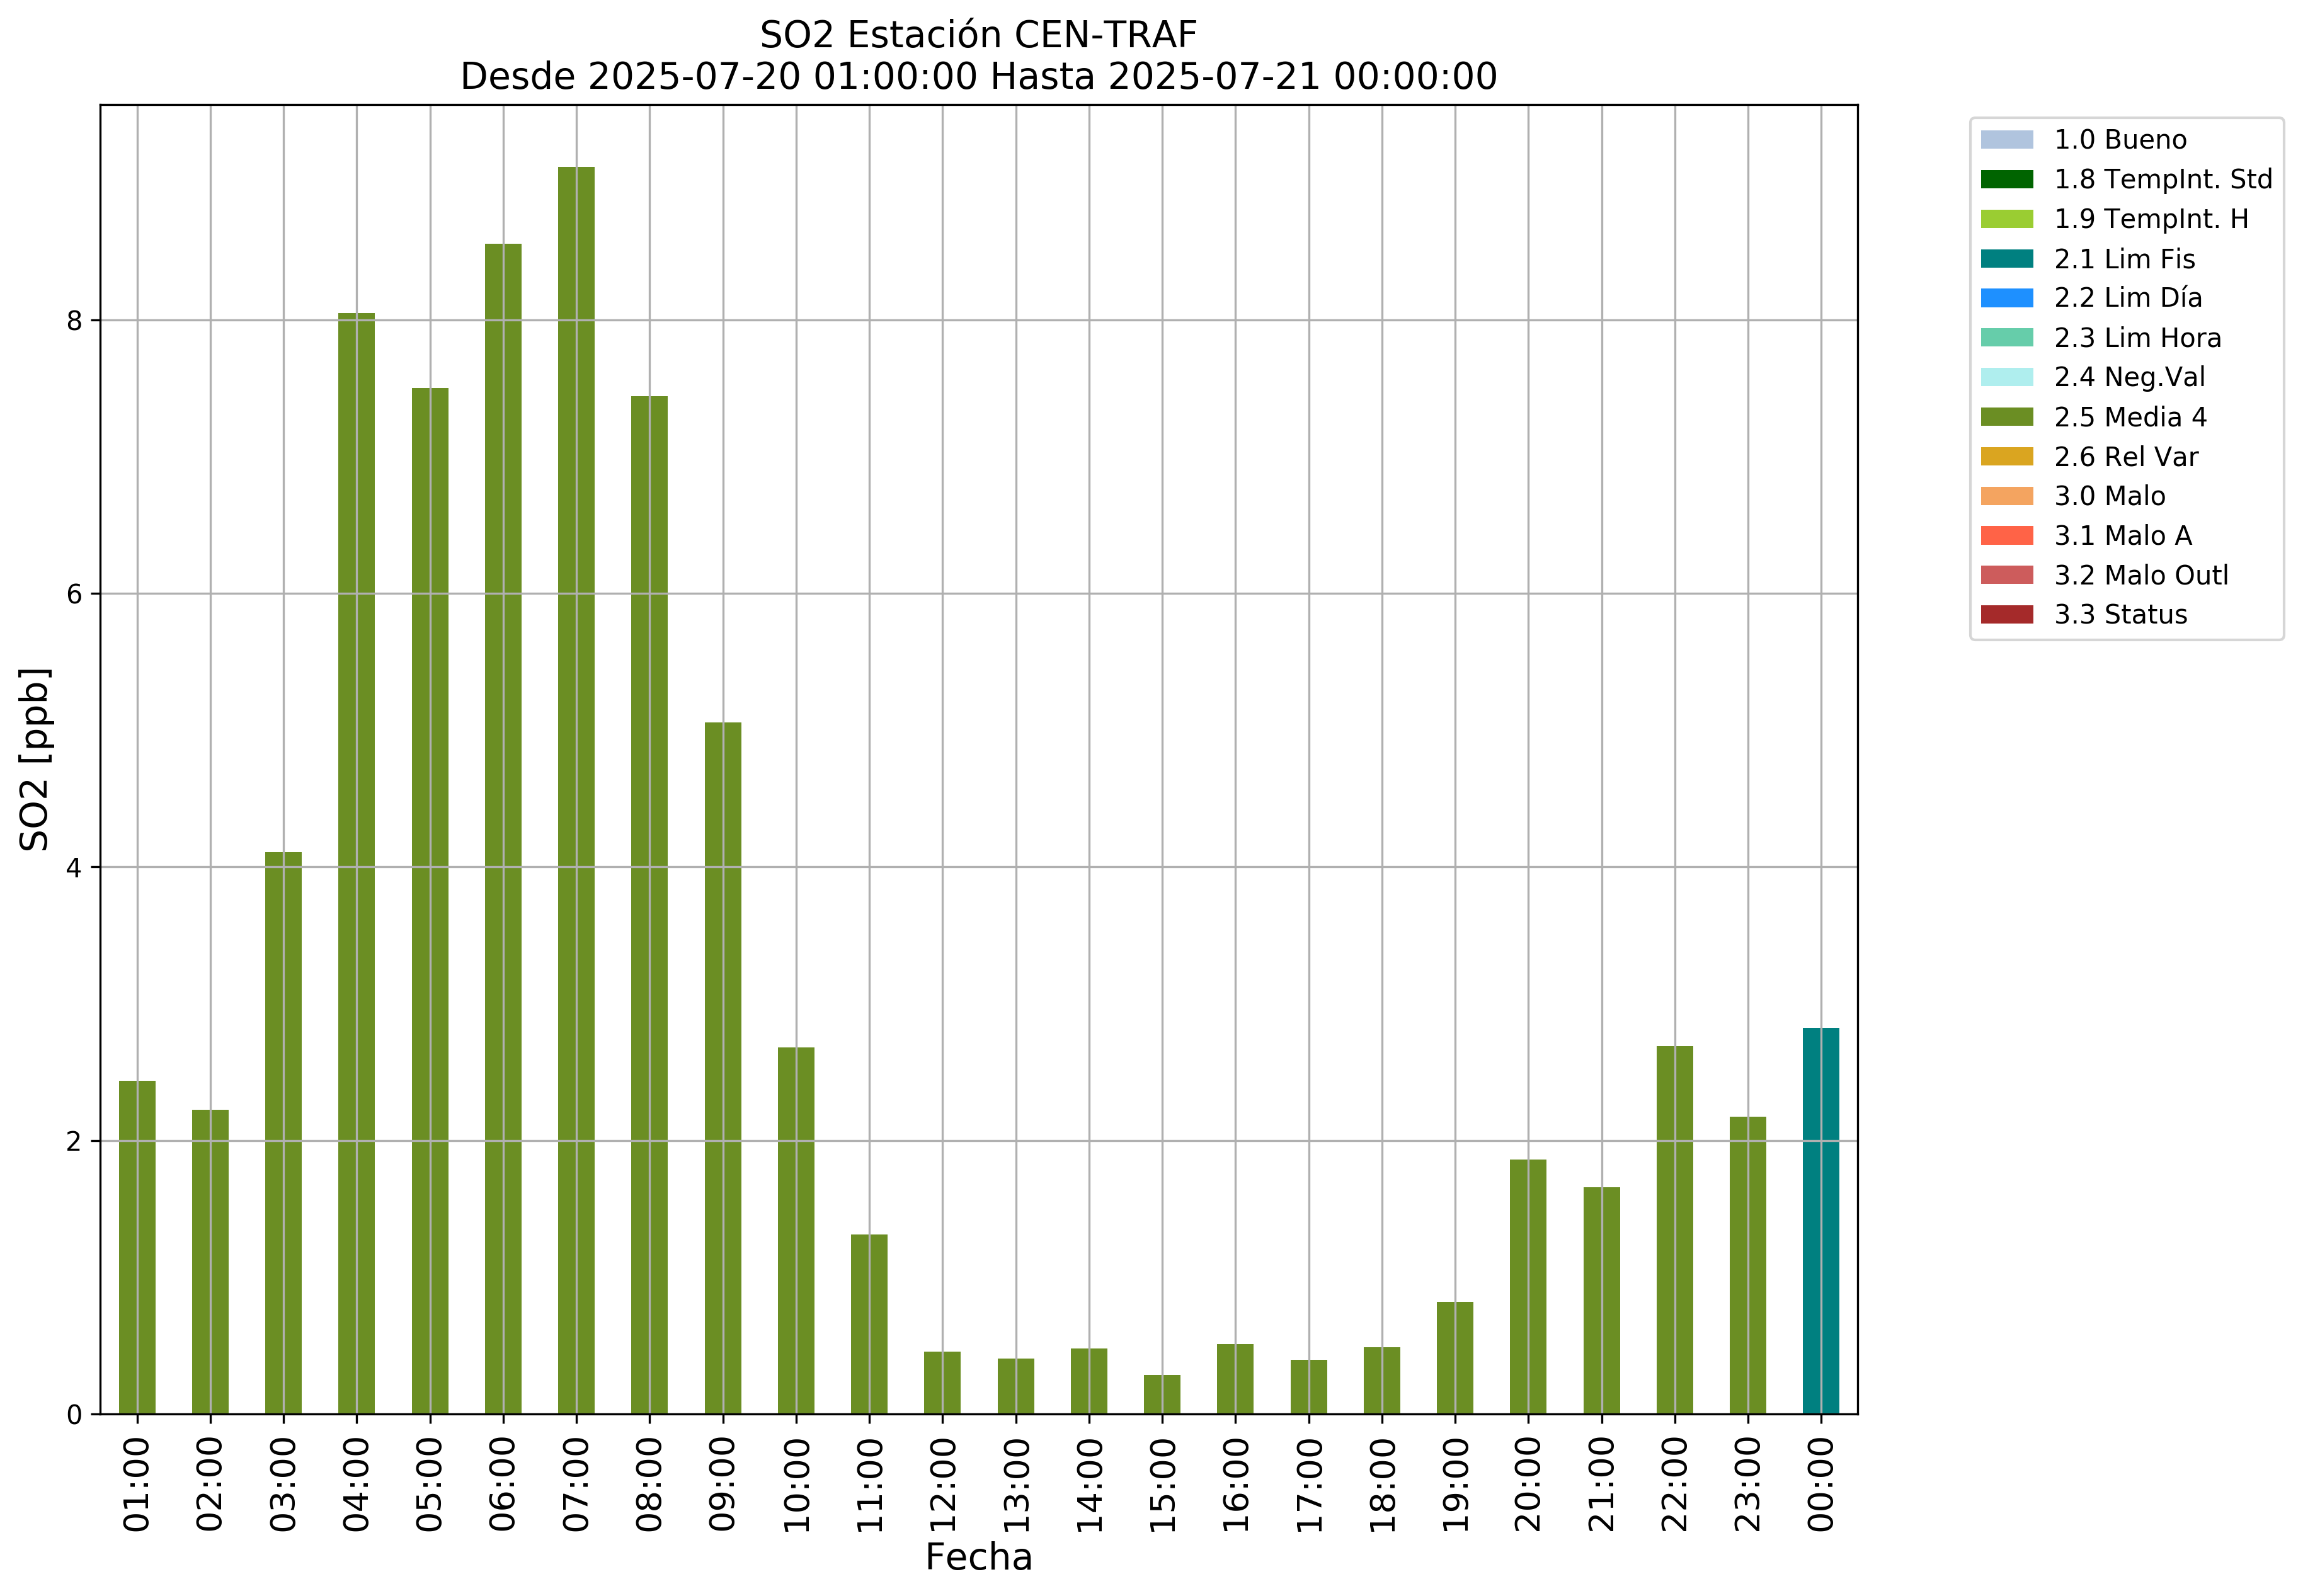Click the 2.1 Lim Fis teal swatch
Image resolution: width=2303 pixels, height=1596 pixels.
[x=2006, y=259]
